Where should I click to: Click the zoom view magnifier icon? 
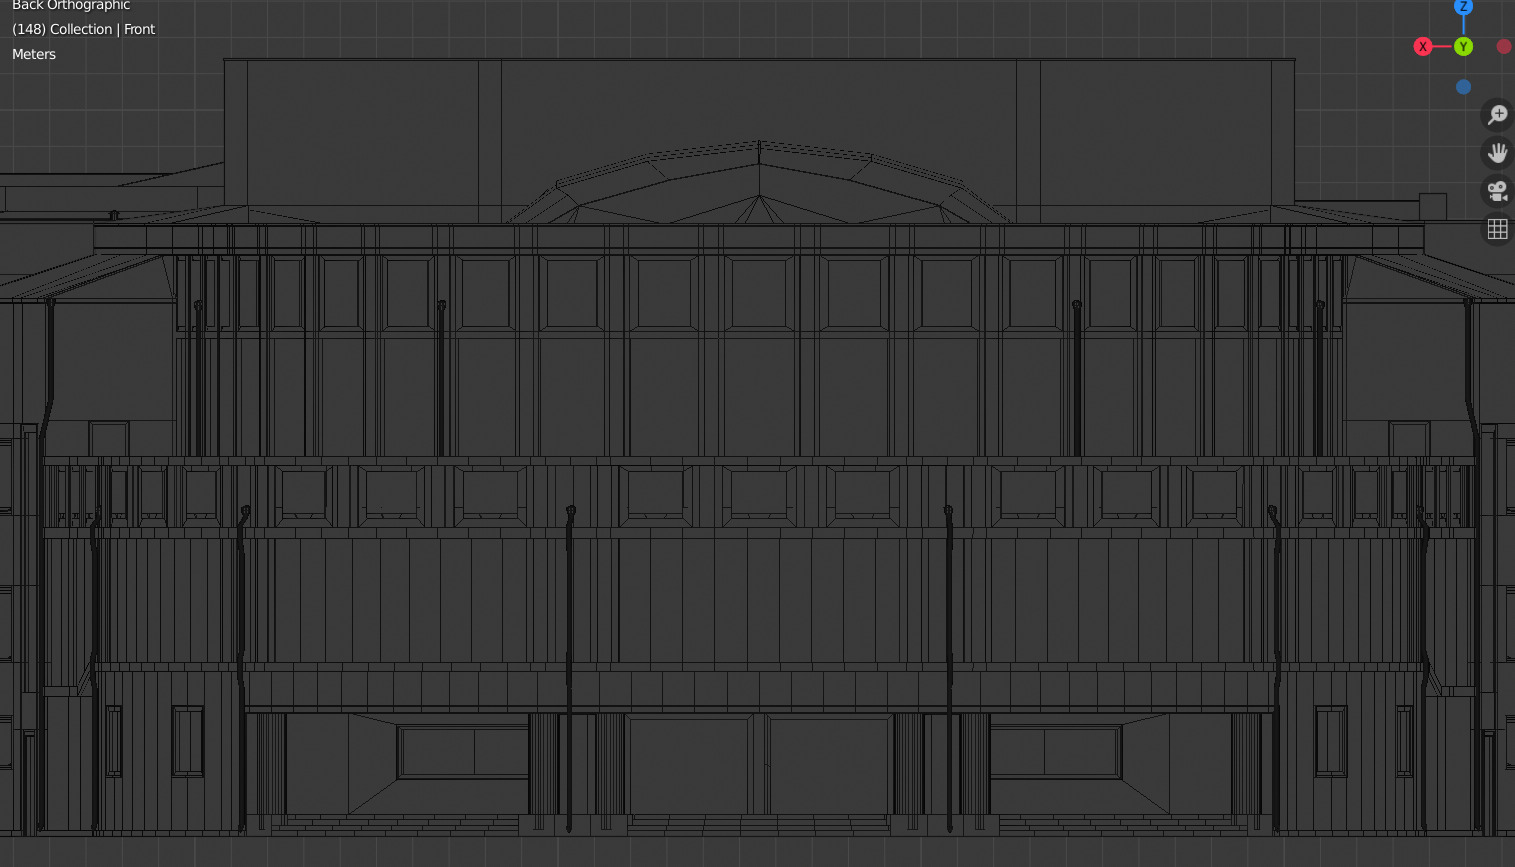[1497, 115]
